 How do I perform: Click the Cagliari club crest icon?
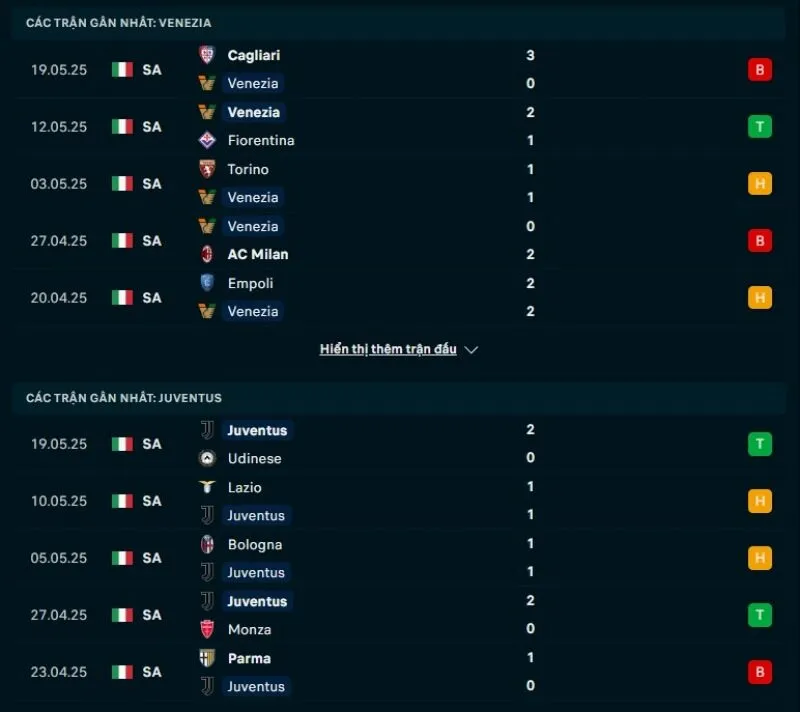[x=208, y=56]
